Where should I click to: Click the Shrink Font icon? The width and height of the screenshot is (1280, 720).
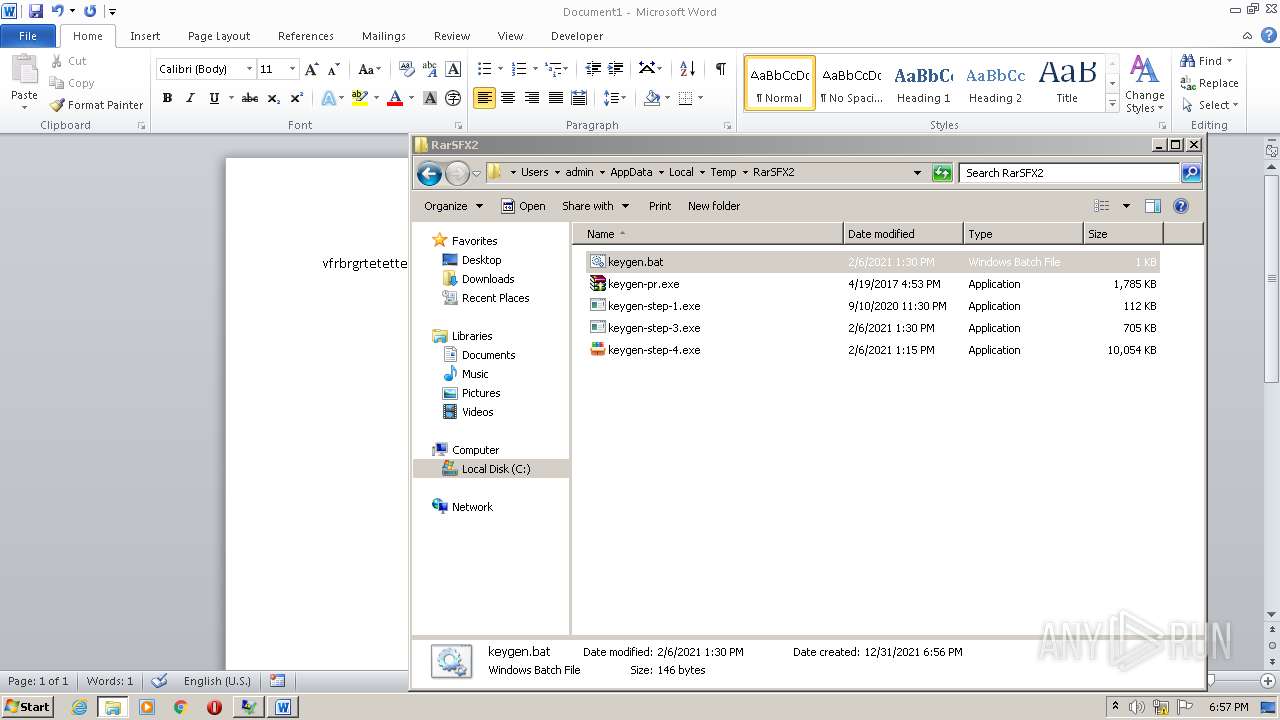pos(334,69)
